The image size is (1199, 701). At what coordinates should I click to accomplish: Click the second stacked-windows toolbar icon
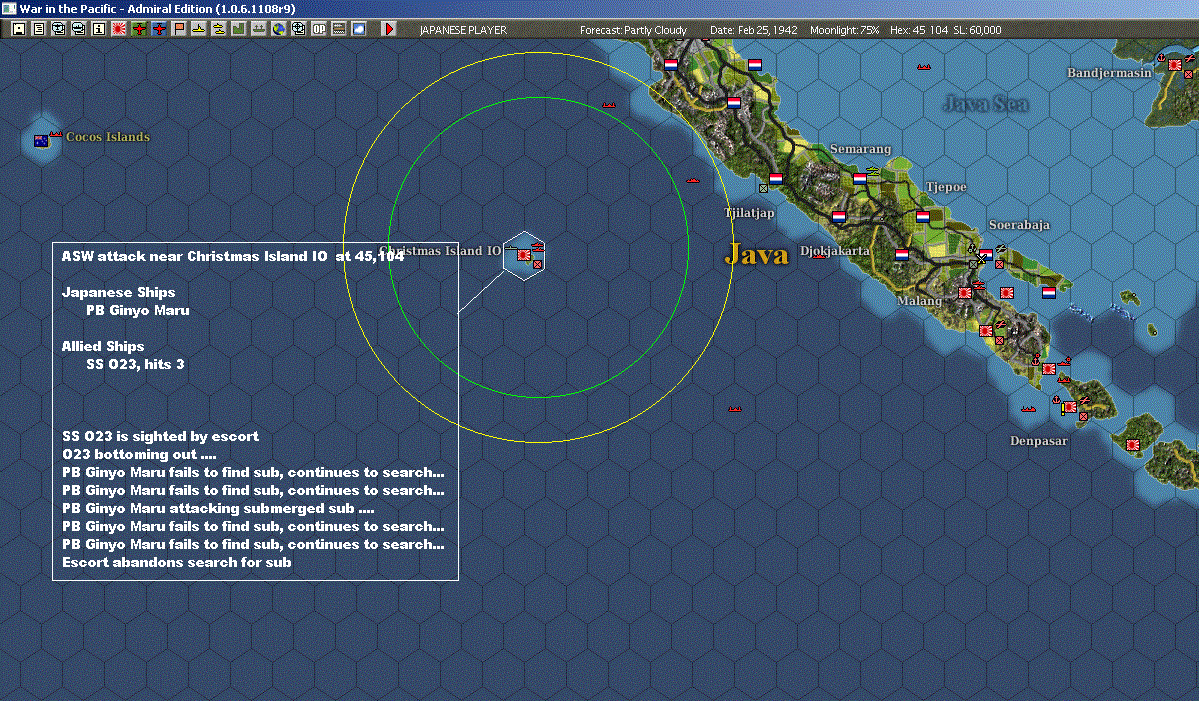click(x=78, y=29)
